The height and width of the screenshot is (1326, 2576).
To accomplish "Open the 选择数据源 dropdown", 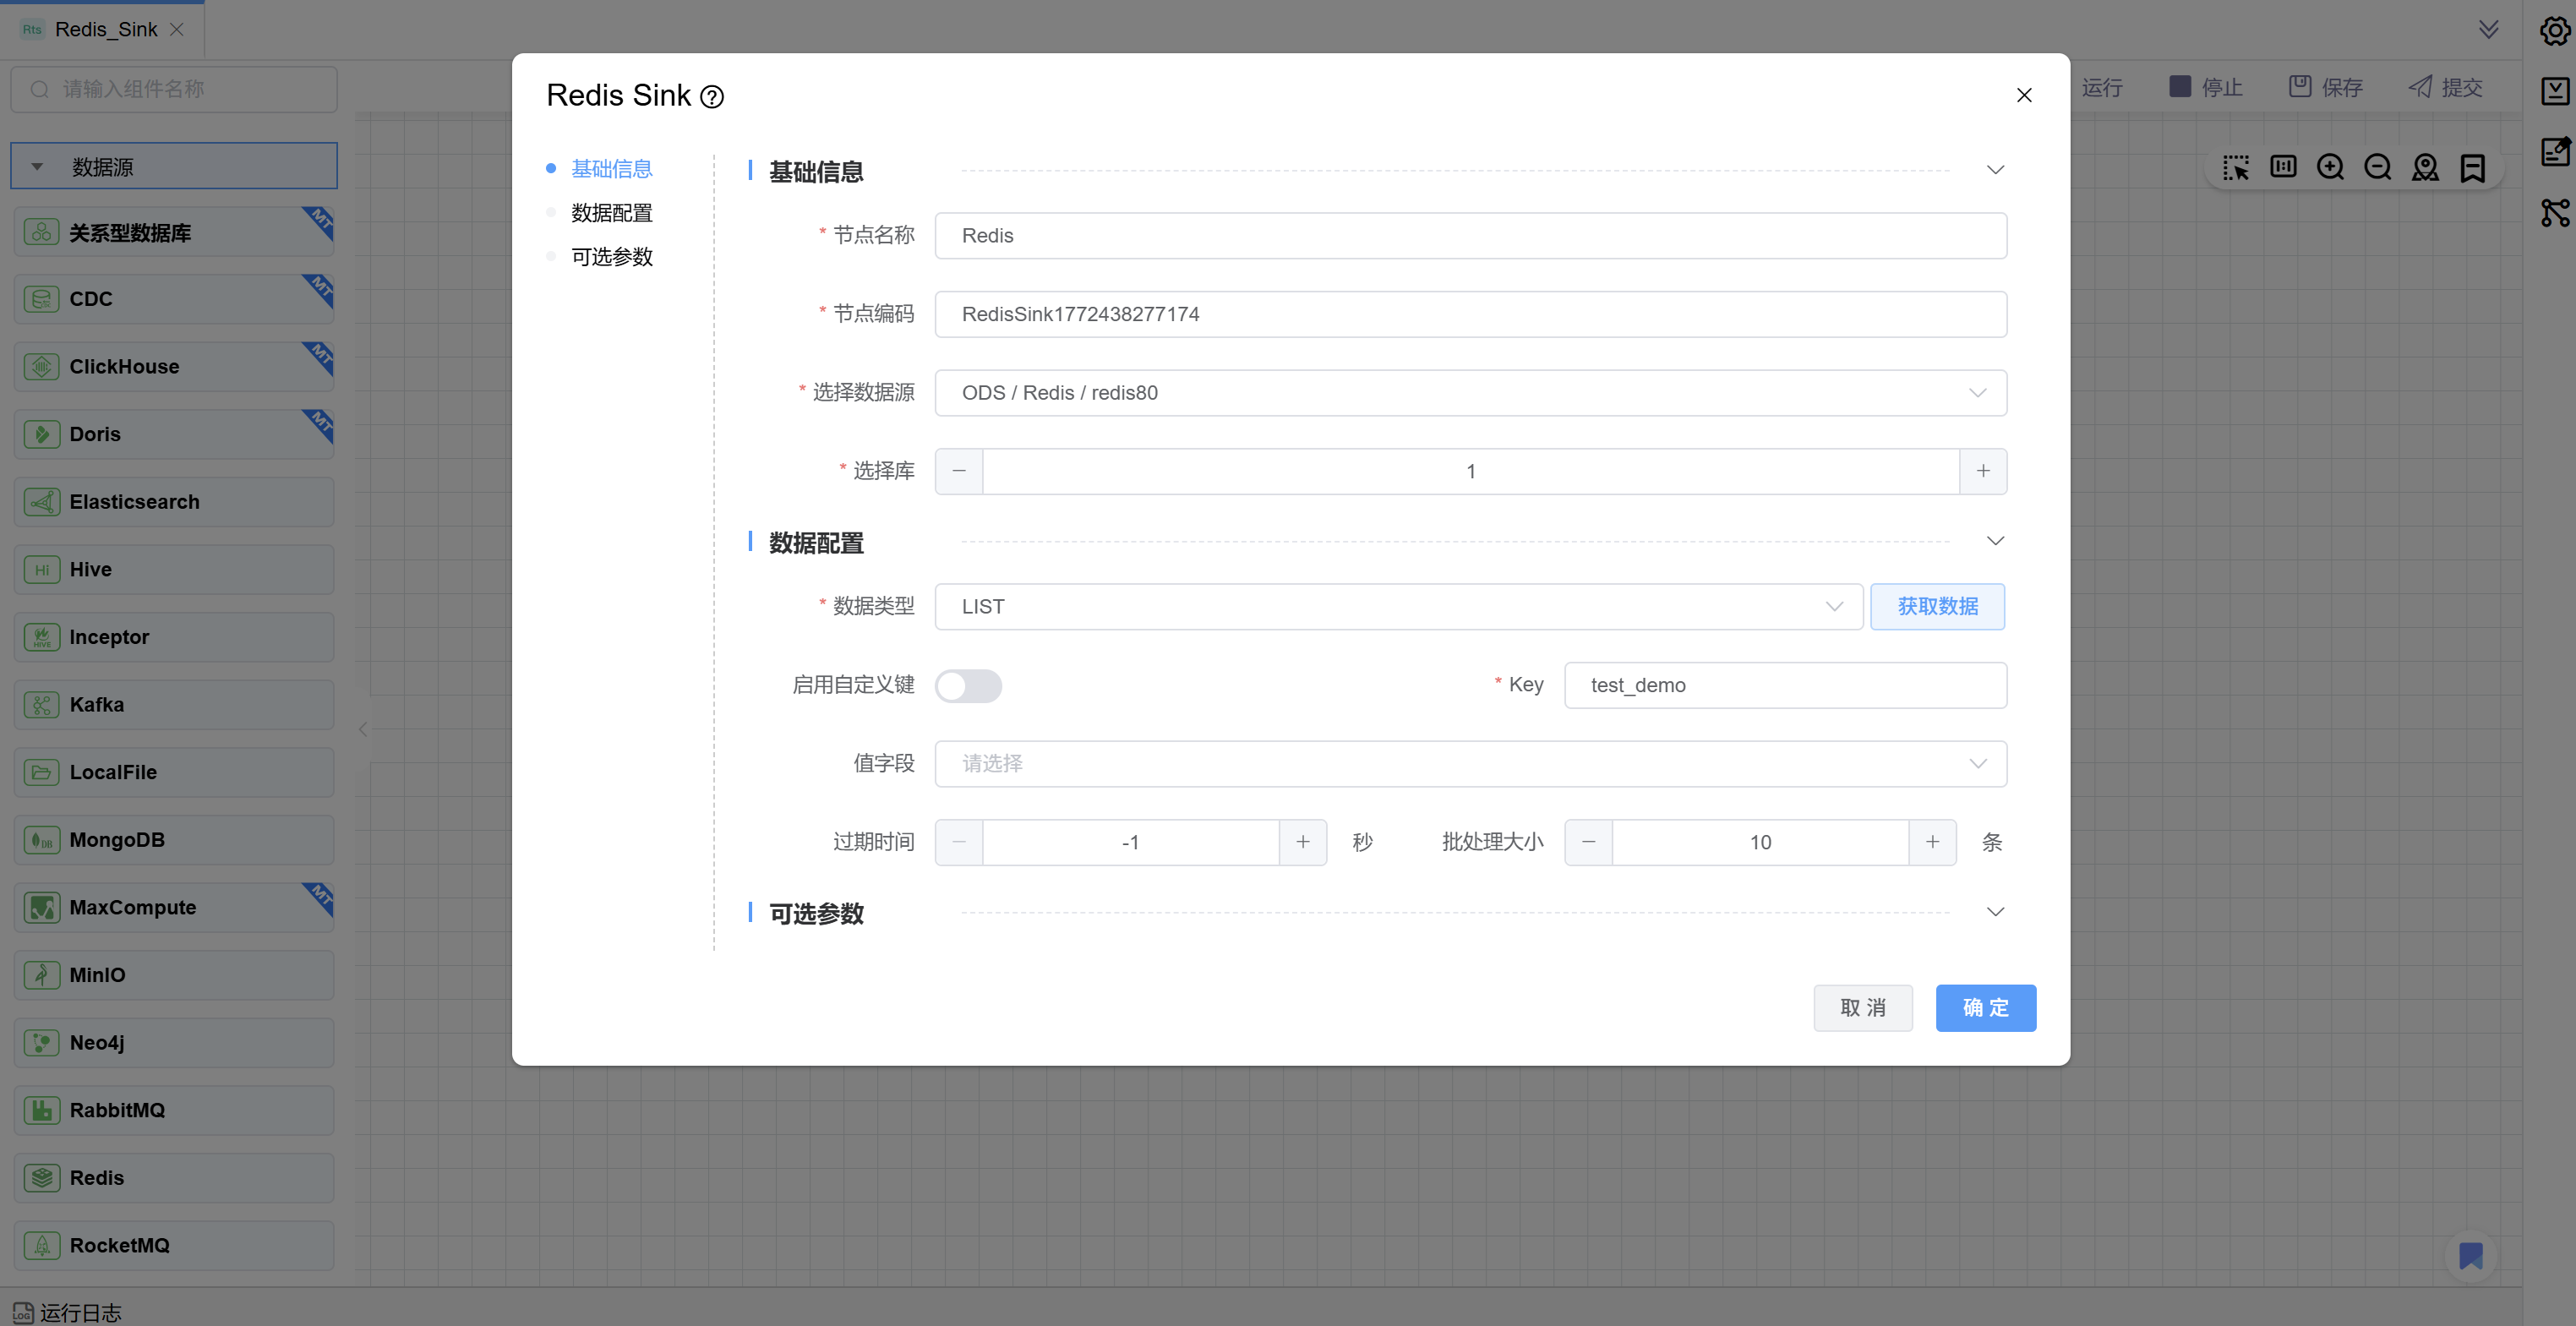I will (x=1469, y=393).
